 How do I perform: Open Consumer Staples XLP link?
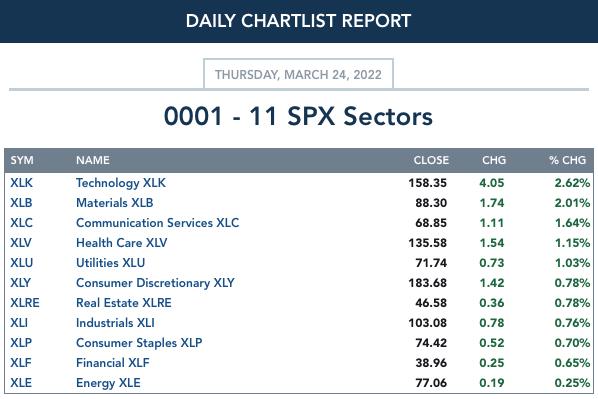point(139,343)
